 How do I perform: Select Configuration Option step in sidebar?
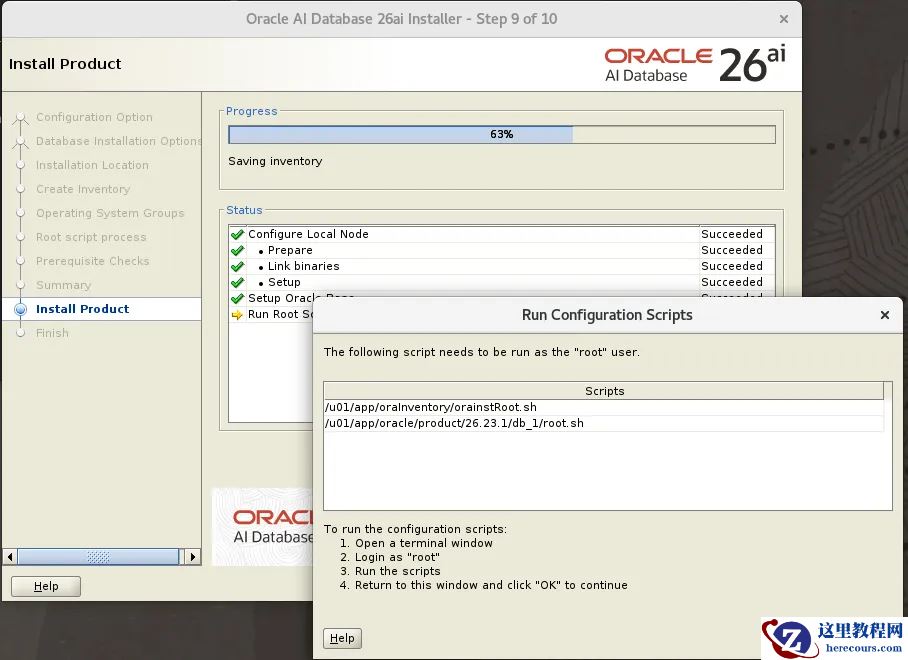coord(94,117)
